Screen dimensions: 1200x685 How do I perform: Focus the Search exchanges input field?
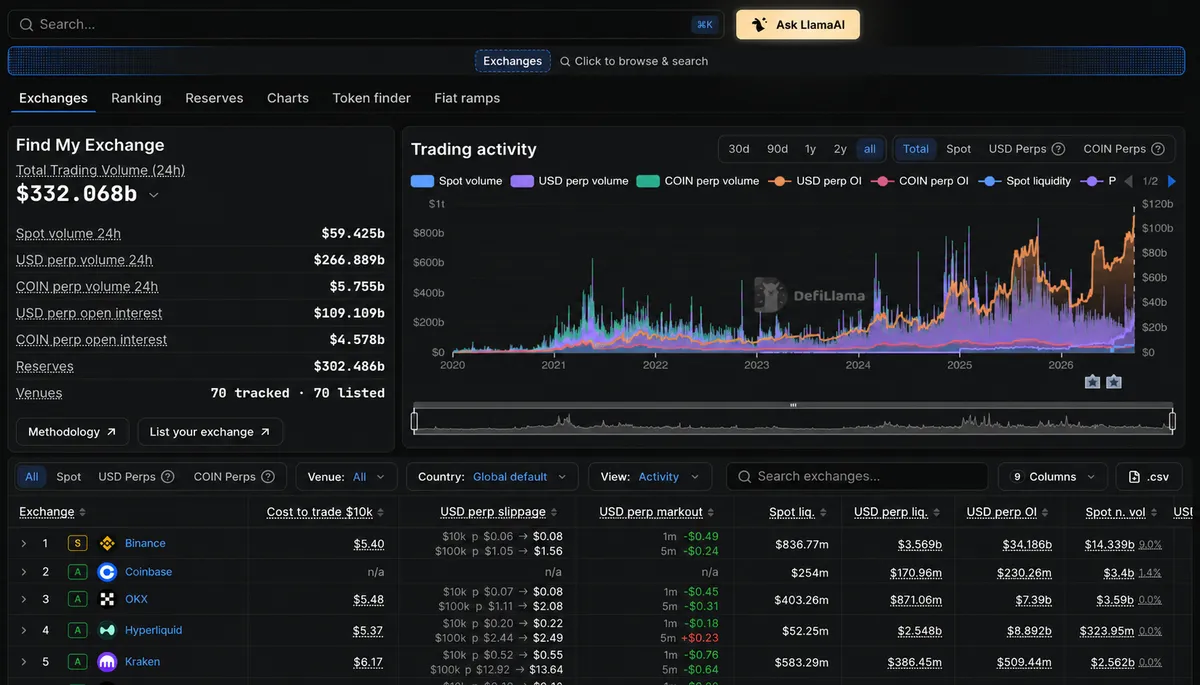[857, 477]
